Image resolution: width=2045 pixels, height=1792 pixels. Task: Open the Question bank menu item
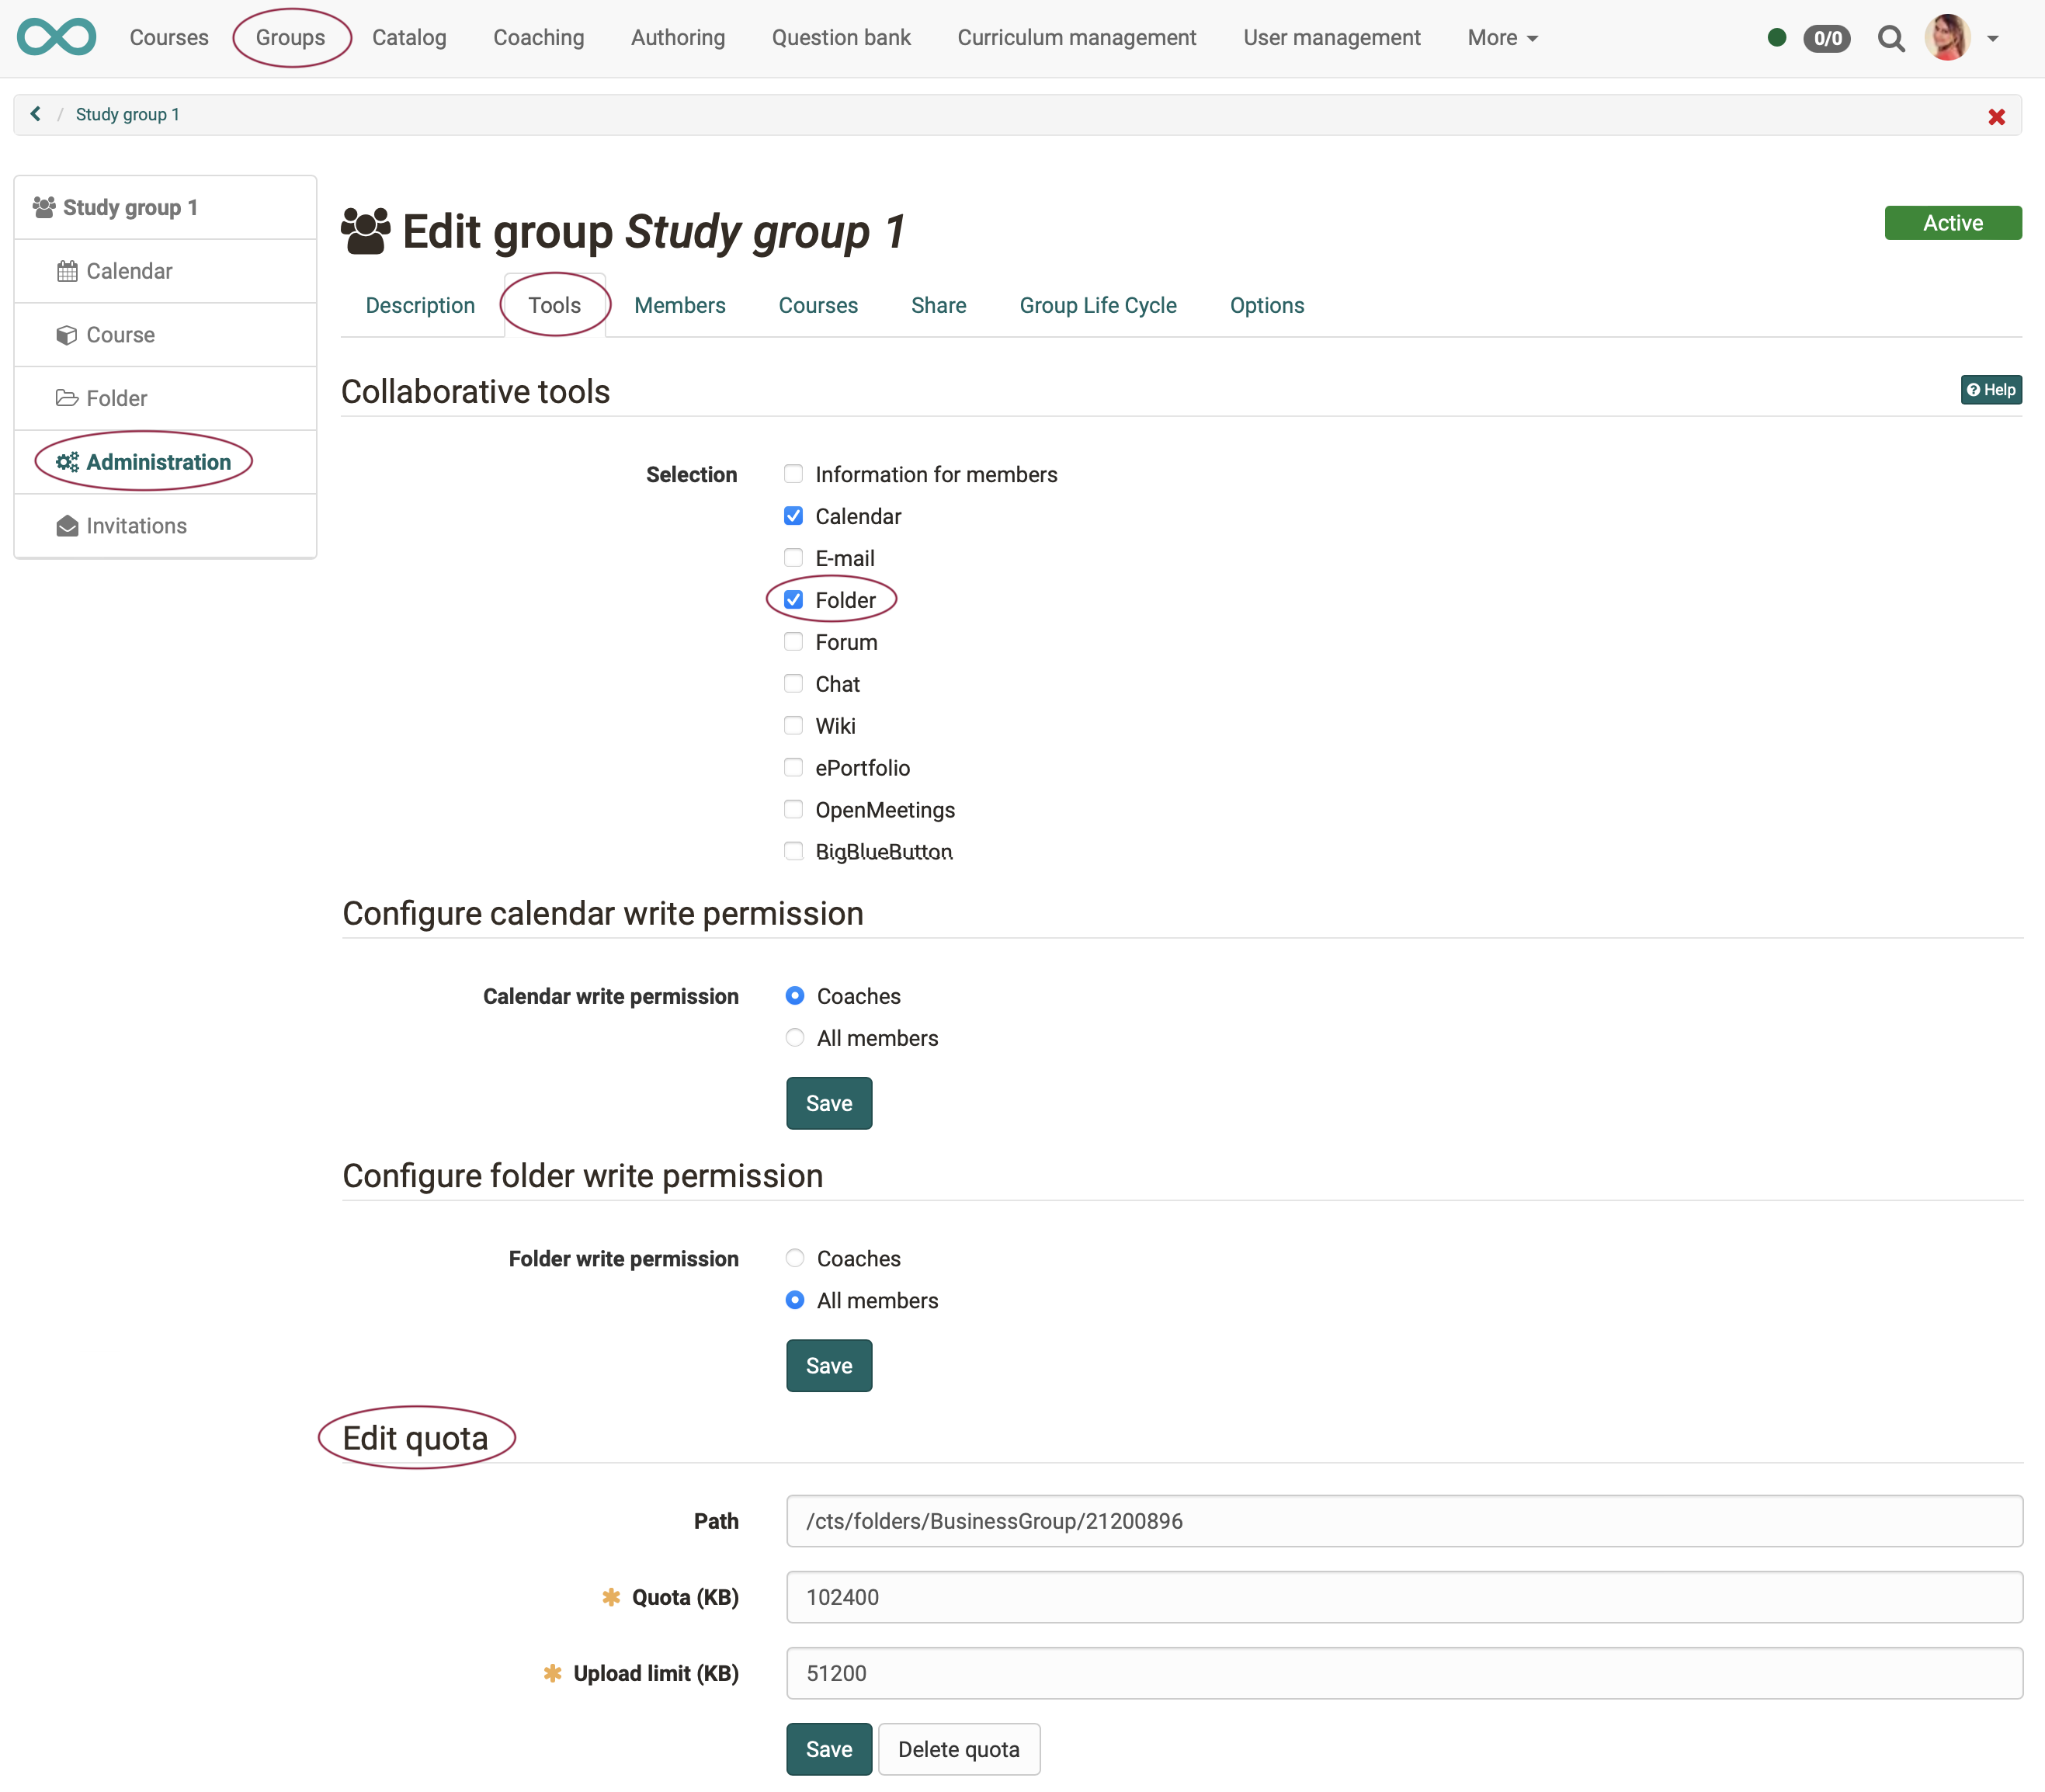click(841, 37)
